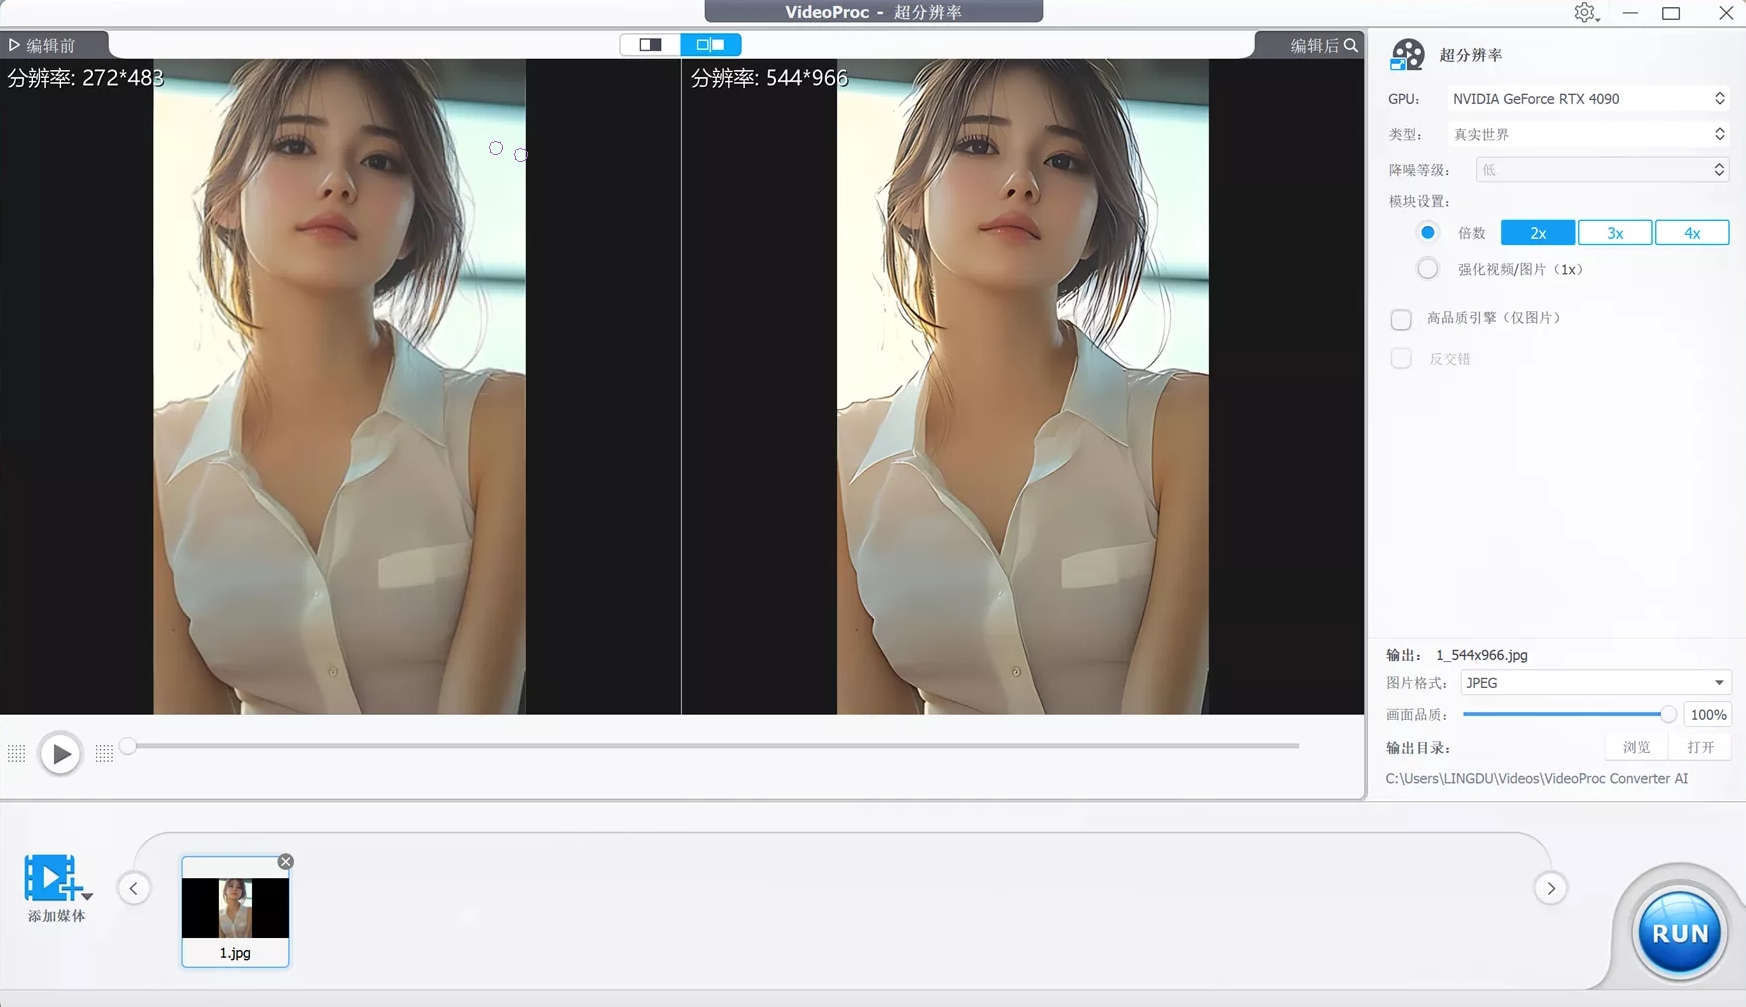1746x1007 pixels.
Task: Go to previous media with left arrow
Action: [134, 888]
